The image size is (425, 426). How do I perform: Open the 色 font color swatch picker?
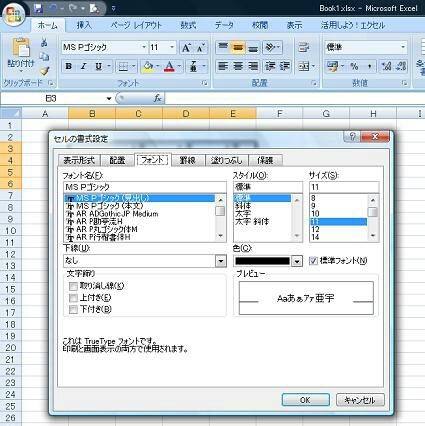click(297, 261)
